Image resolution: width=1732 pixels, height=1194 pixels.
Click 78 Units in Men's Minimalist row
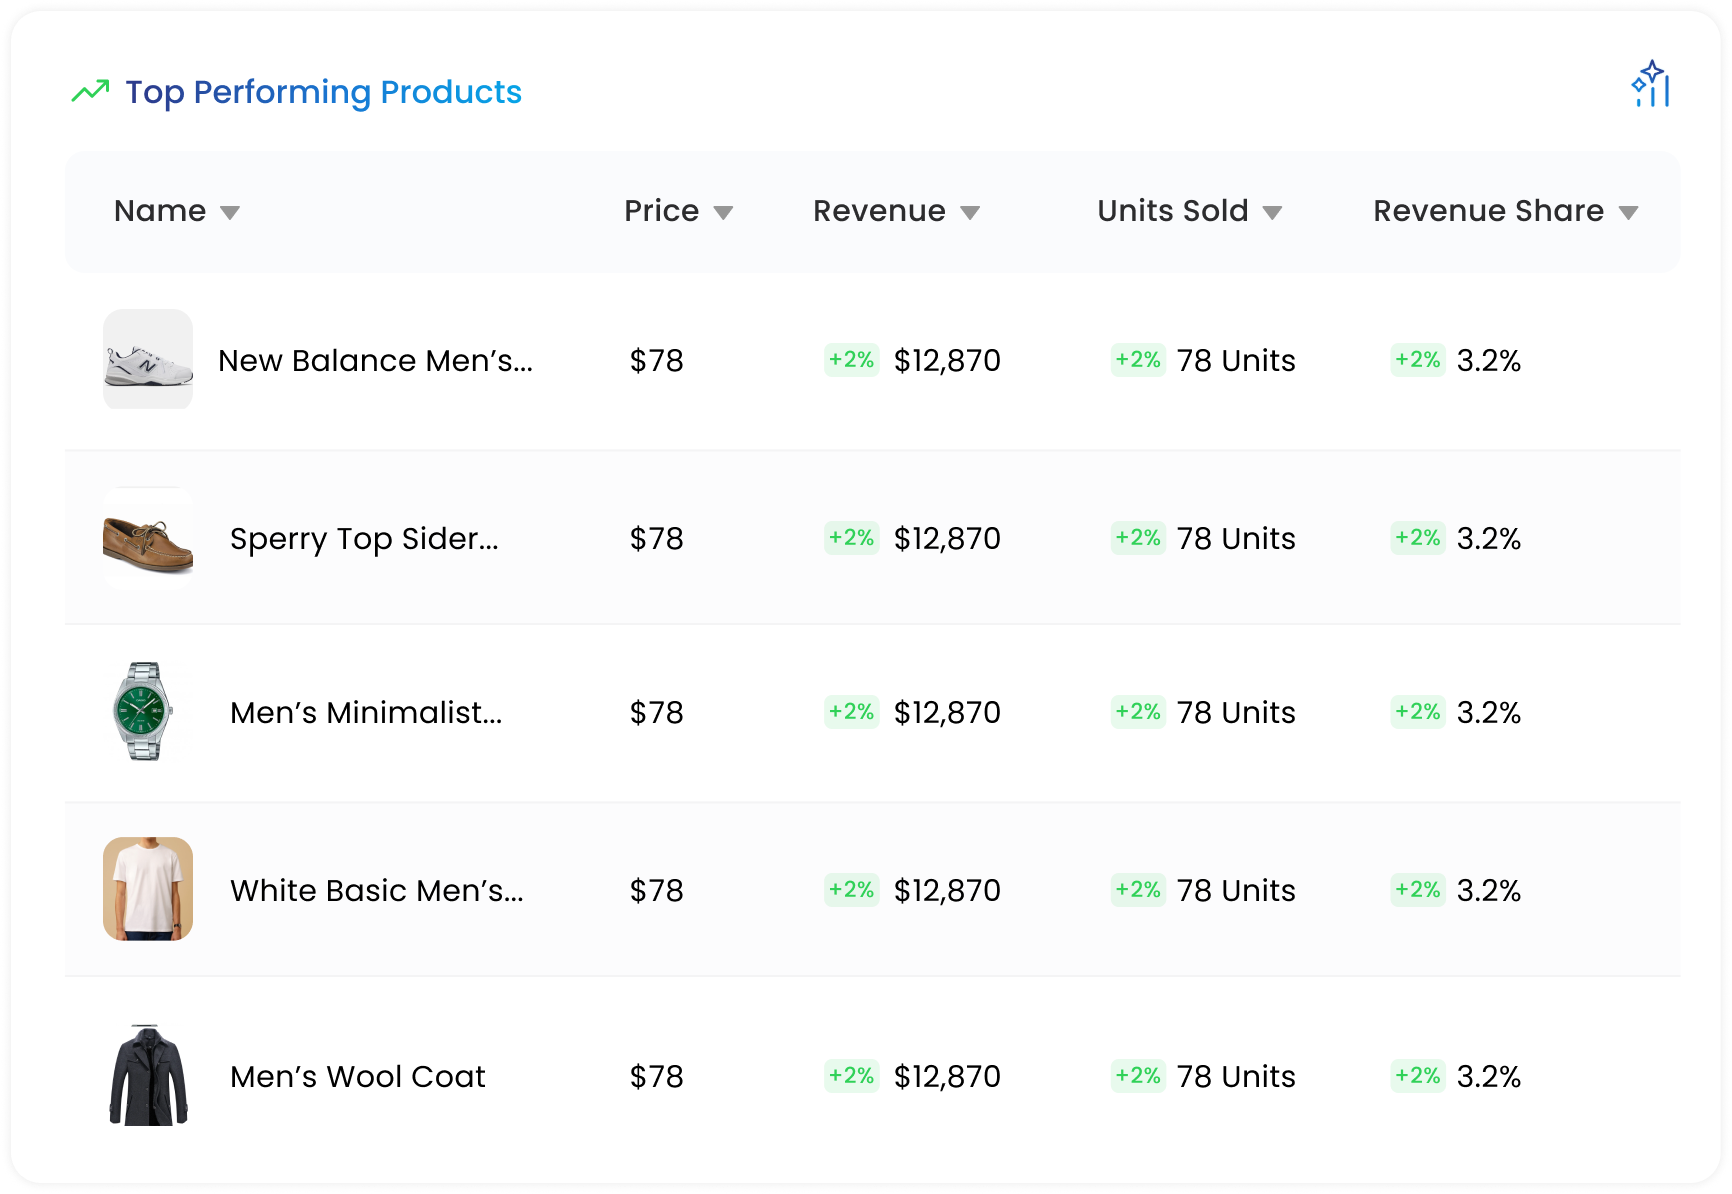(x=1236, y=712)
